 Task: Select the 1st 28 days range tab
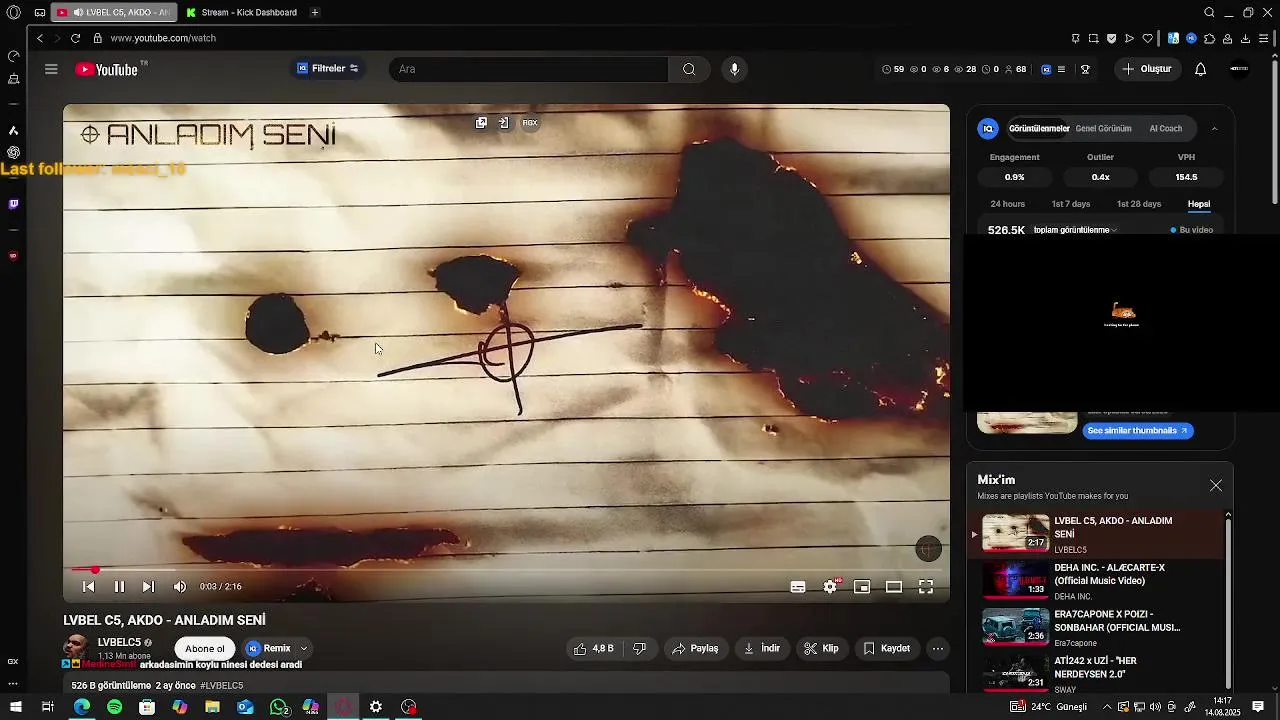[1139, 204]
